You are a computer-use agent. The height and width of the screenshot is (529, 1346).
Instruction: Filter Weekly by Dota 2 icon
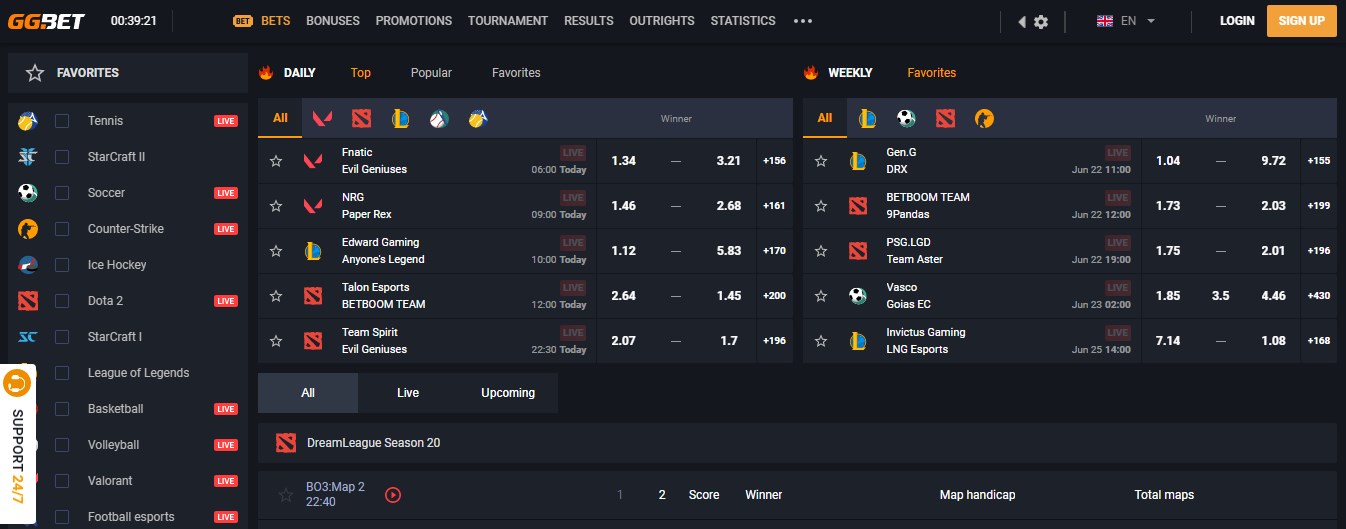click(x=945, y=119)
